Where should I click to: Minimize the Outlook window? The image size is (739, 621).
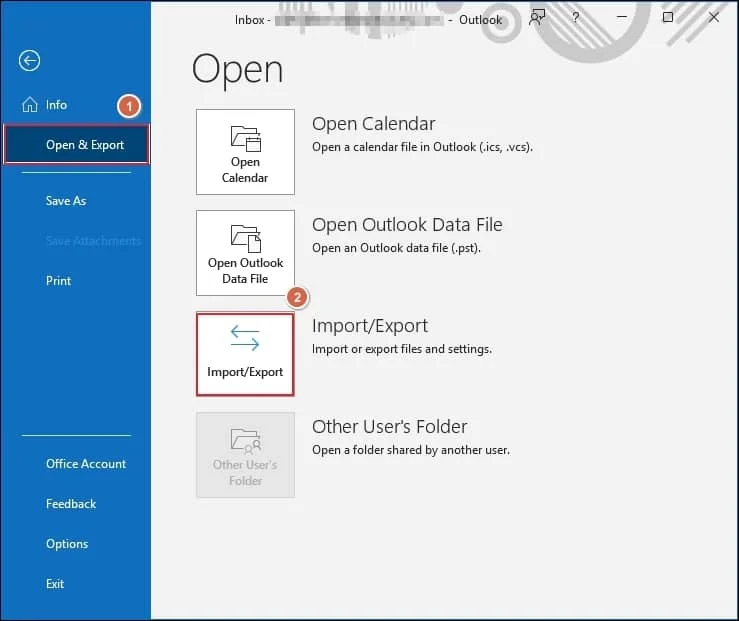pos(622,17)
